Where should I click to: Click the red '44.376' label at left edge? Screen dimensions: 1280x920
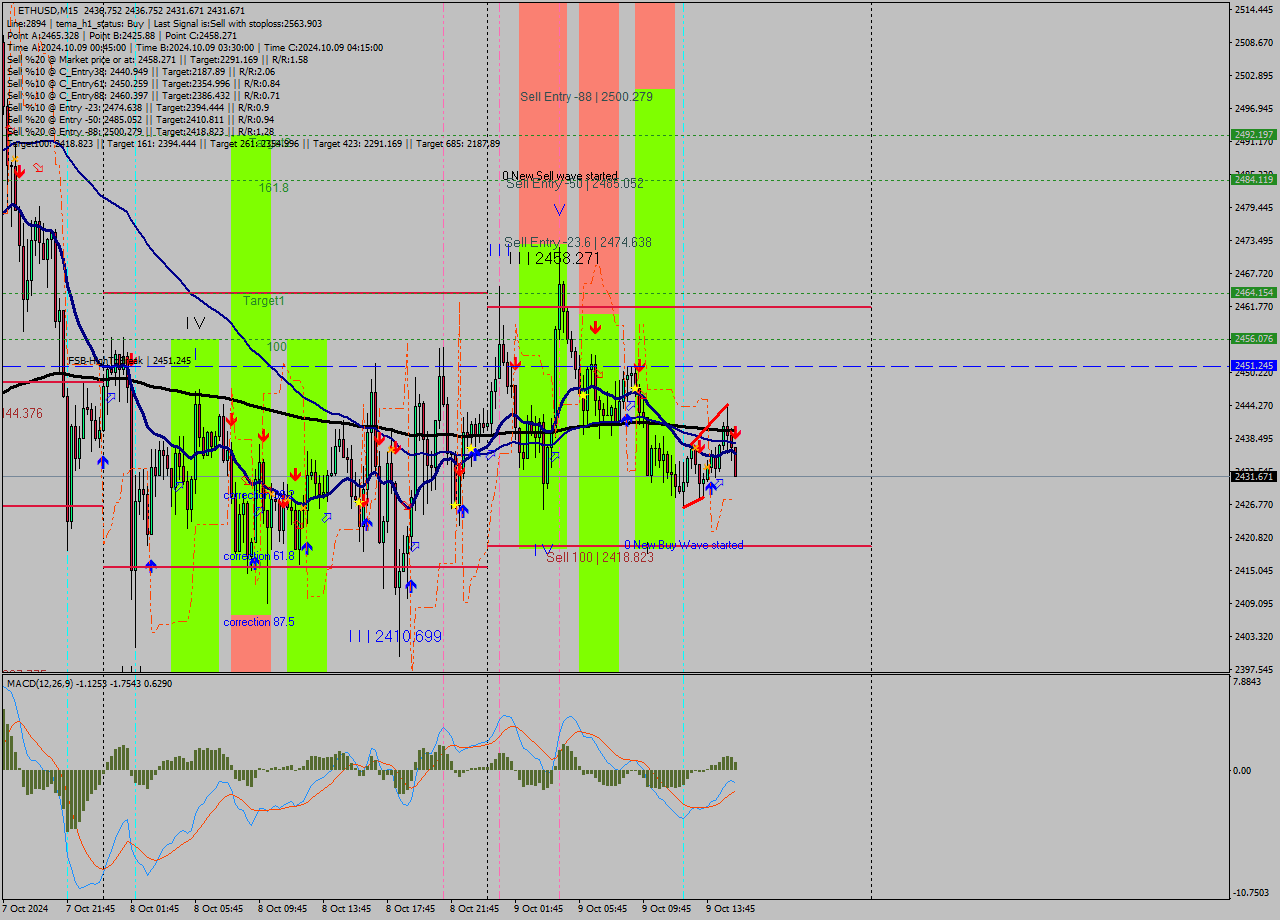coord(24,413)
